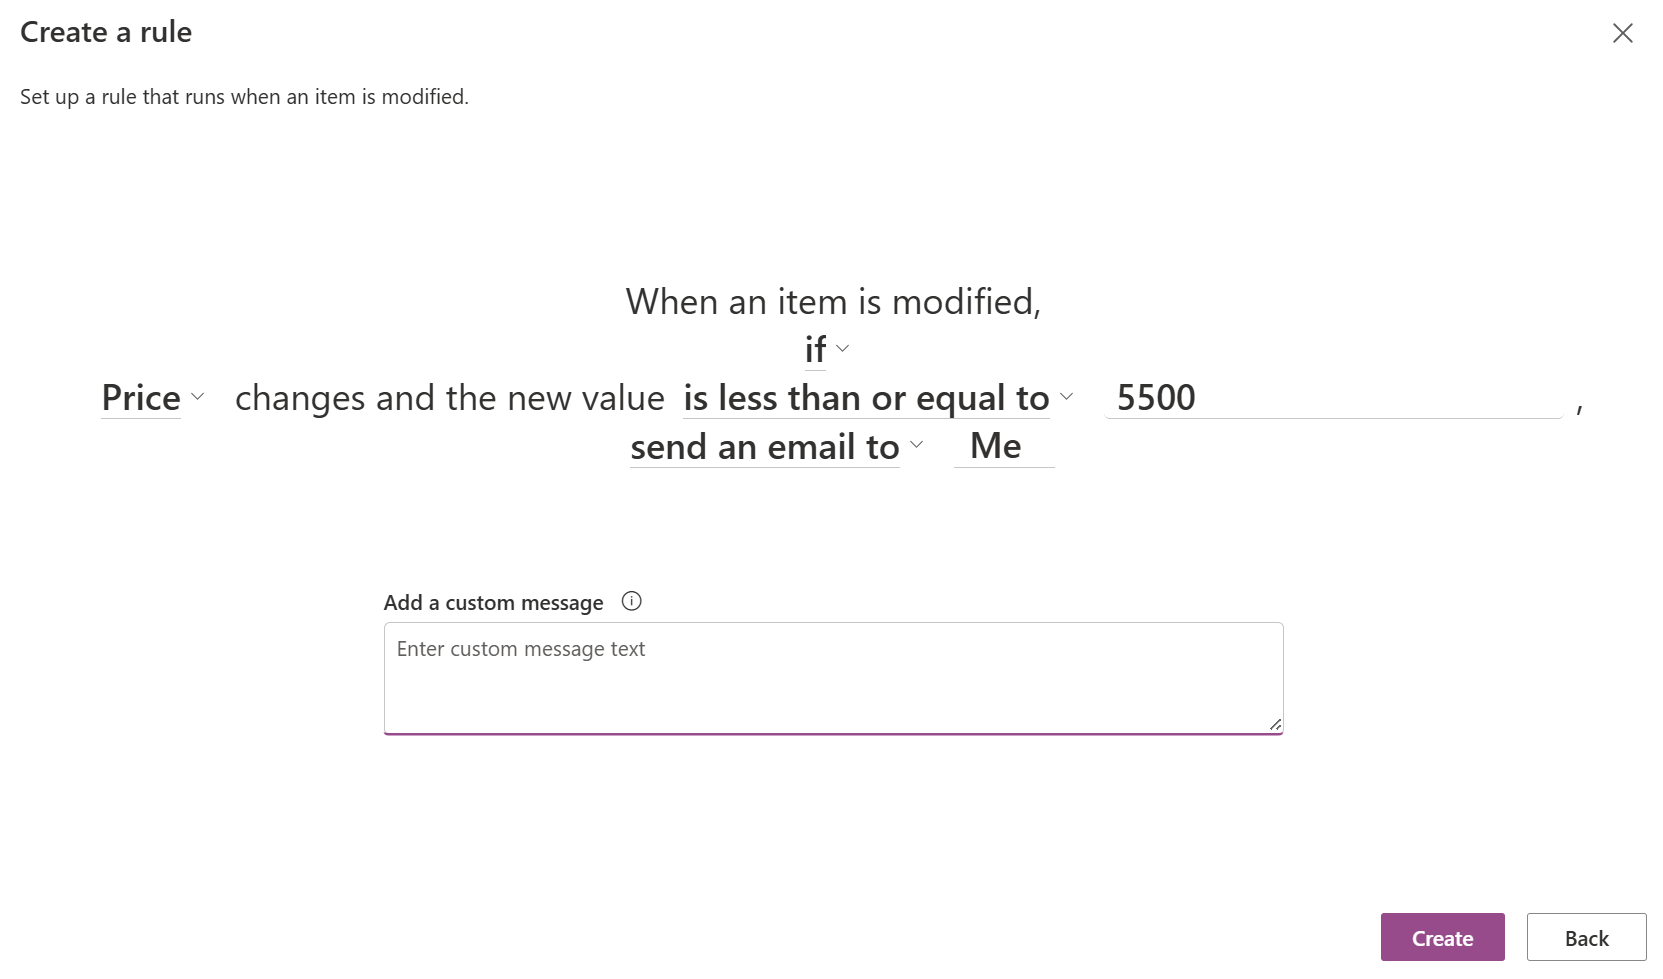Open the 'if' condition dropdown
This screenshot has height=979, width=1663.
tap(816, 350)
